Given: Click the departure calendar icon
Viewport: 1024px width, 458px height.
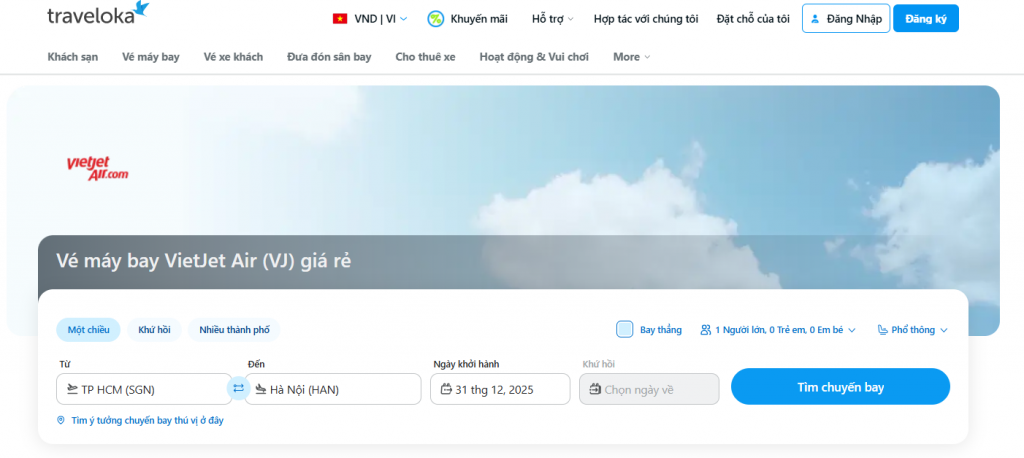Looking at the screenshot, I should click(x=447, y=389).
